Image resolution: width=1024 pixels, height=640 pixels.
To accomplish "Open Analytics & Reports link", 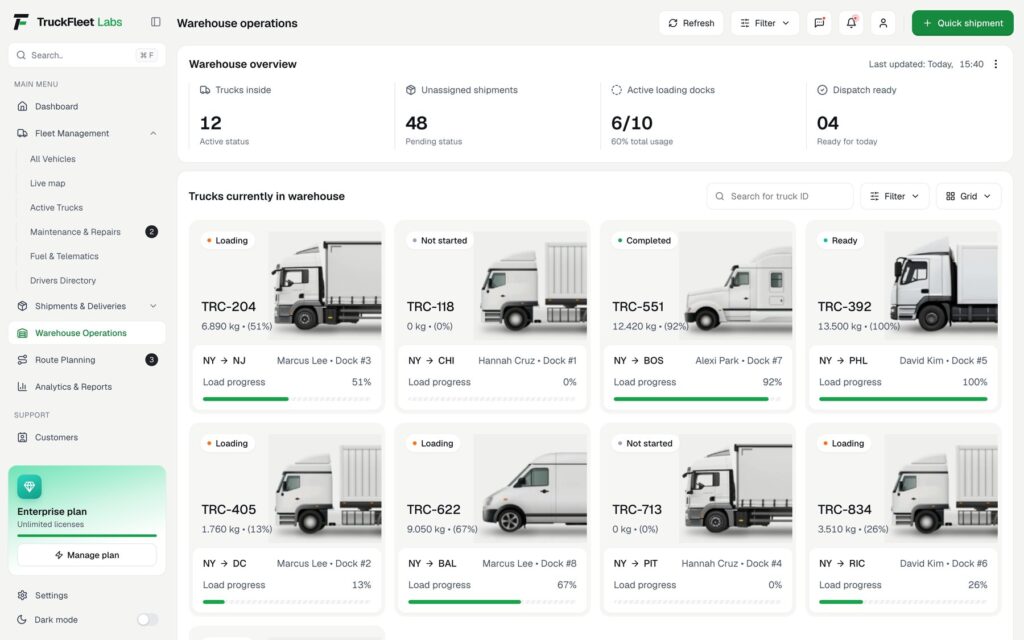I will pos(73,387).
